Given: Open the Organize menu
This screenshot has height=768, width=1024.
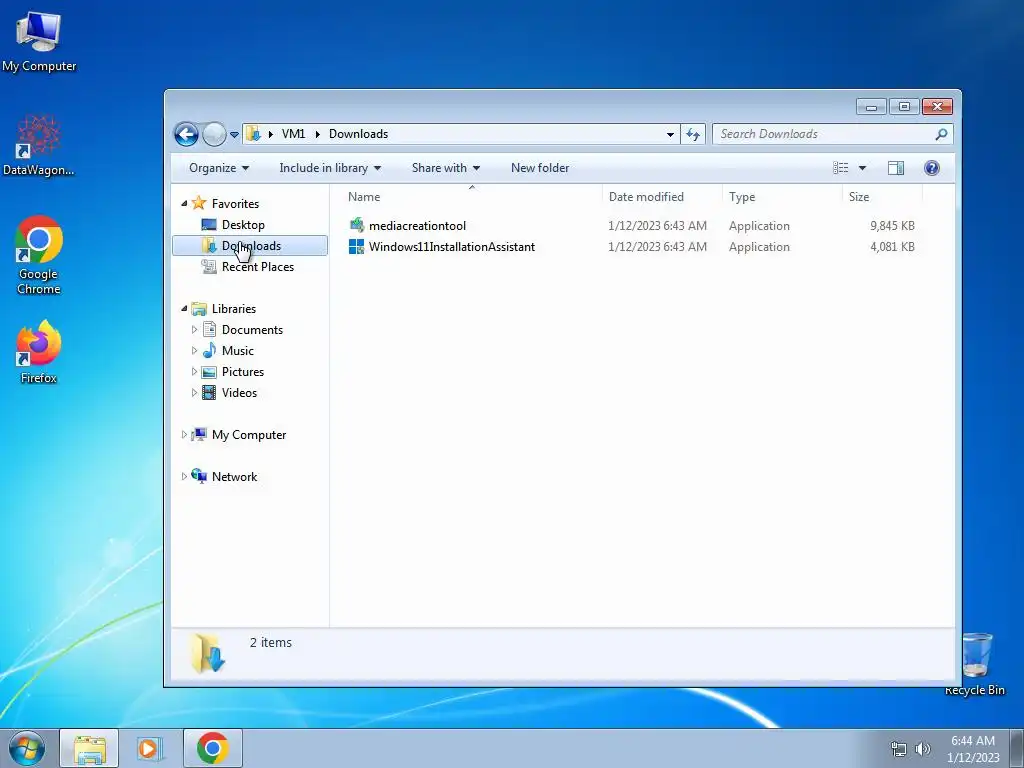Looking at the screenshot, I should pyautogui.click(x=219, y=168).
